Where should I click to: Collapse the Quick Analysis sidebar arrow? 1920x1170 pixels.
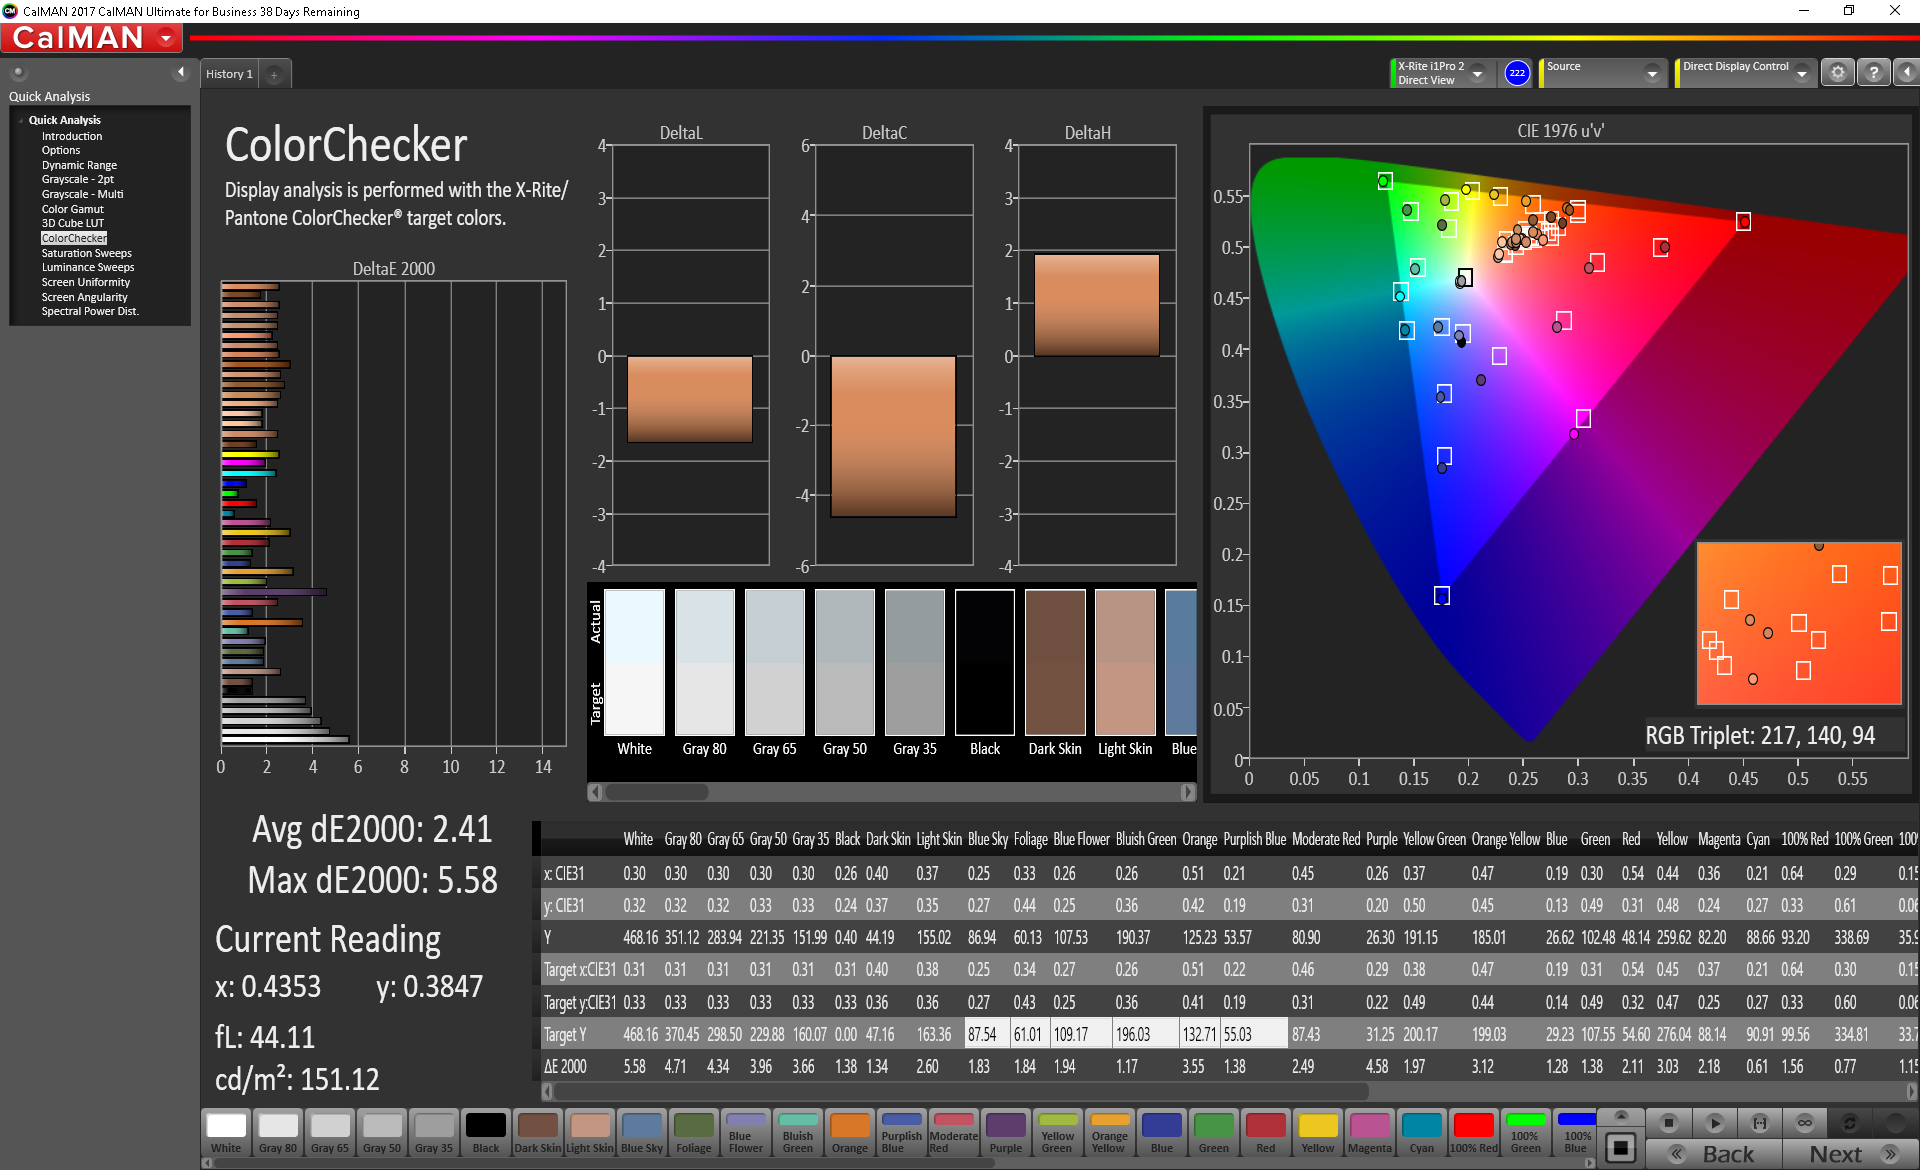click(181, 72)
